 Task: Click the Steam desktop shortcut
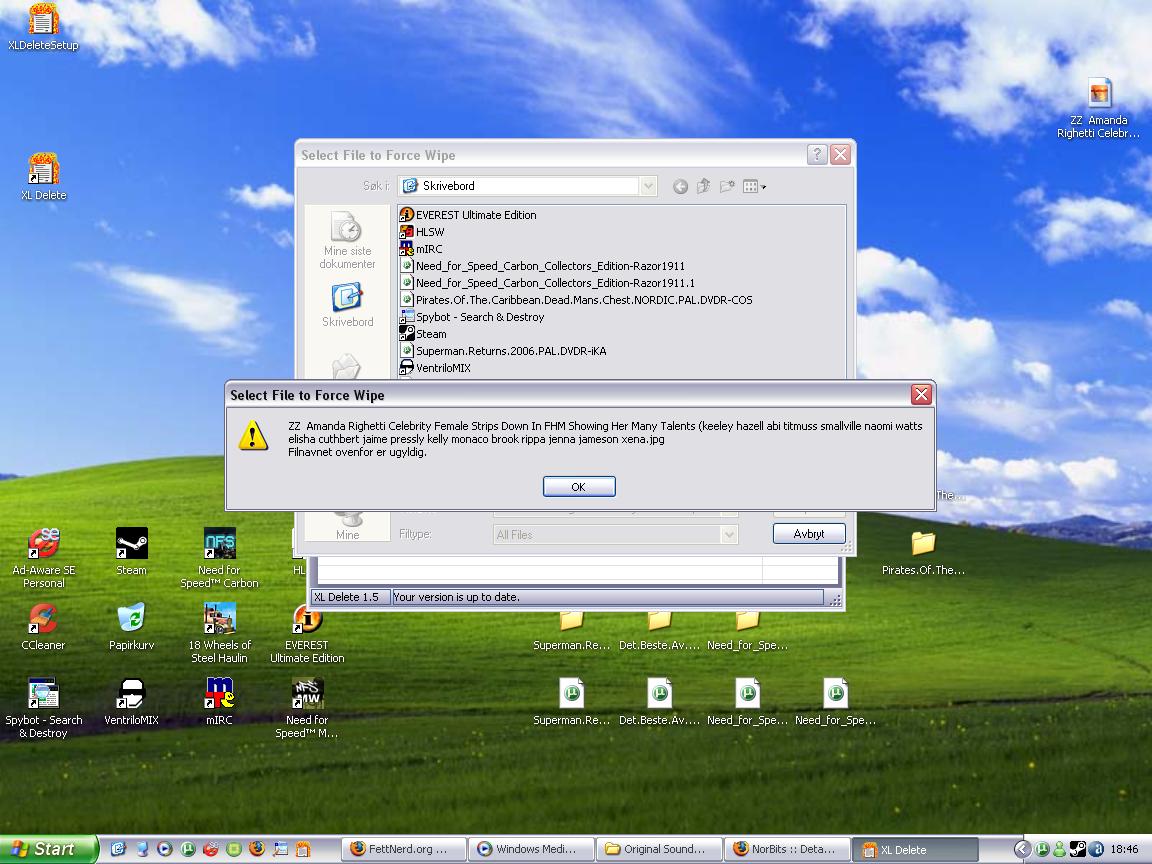click(132, 552)
